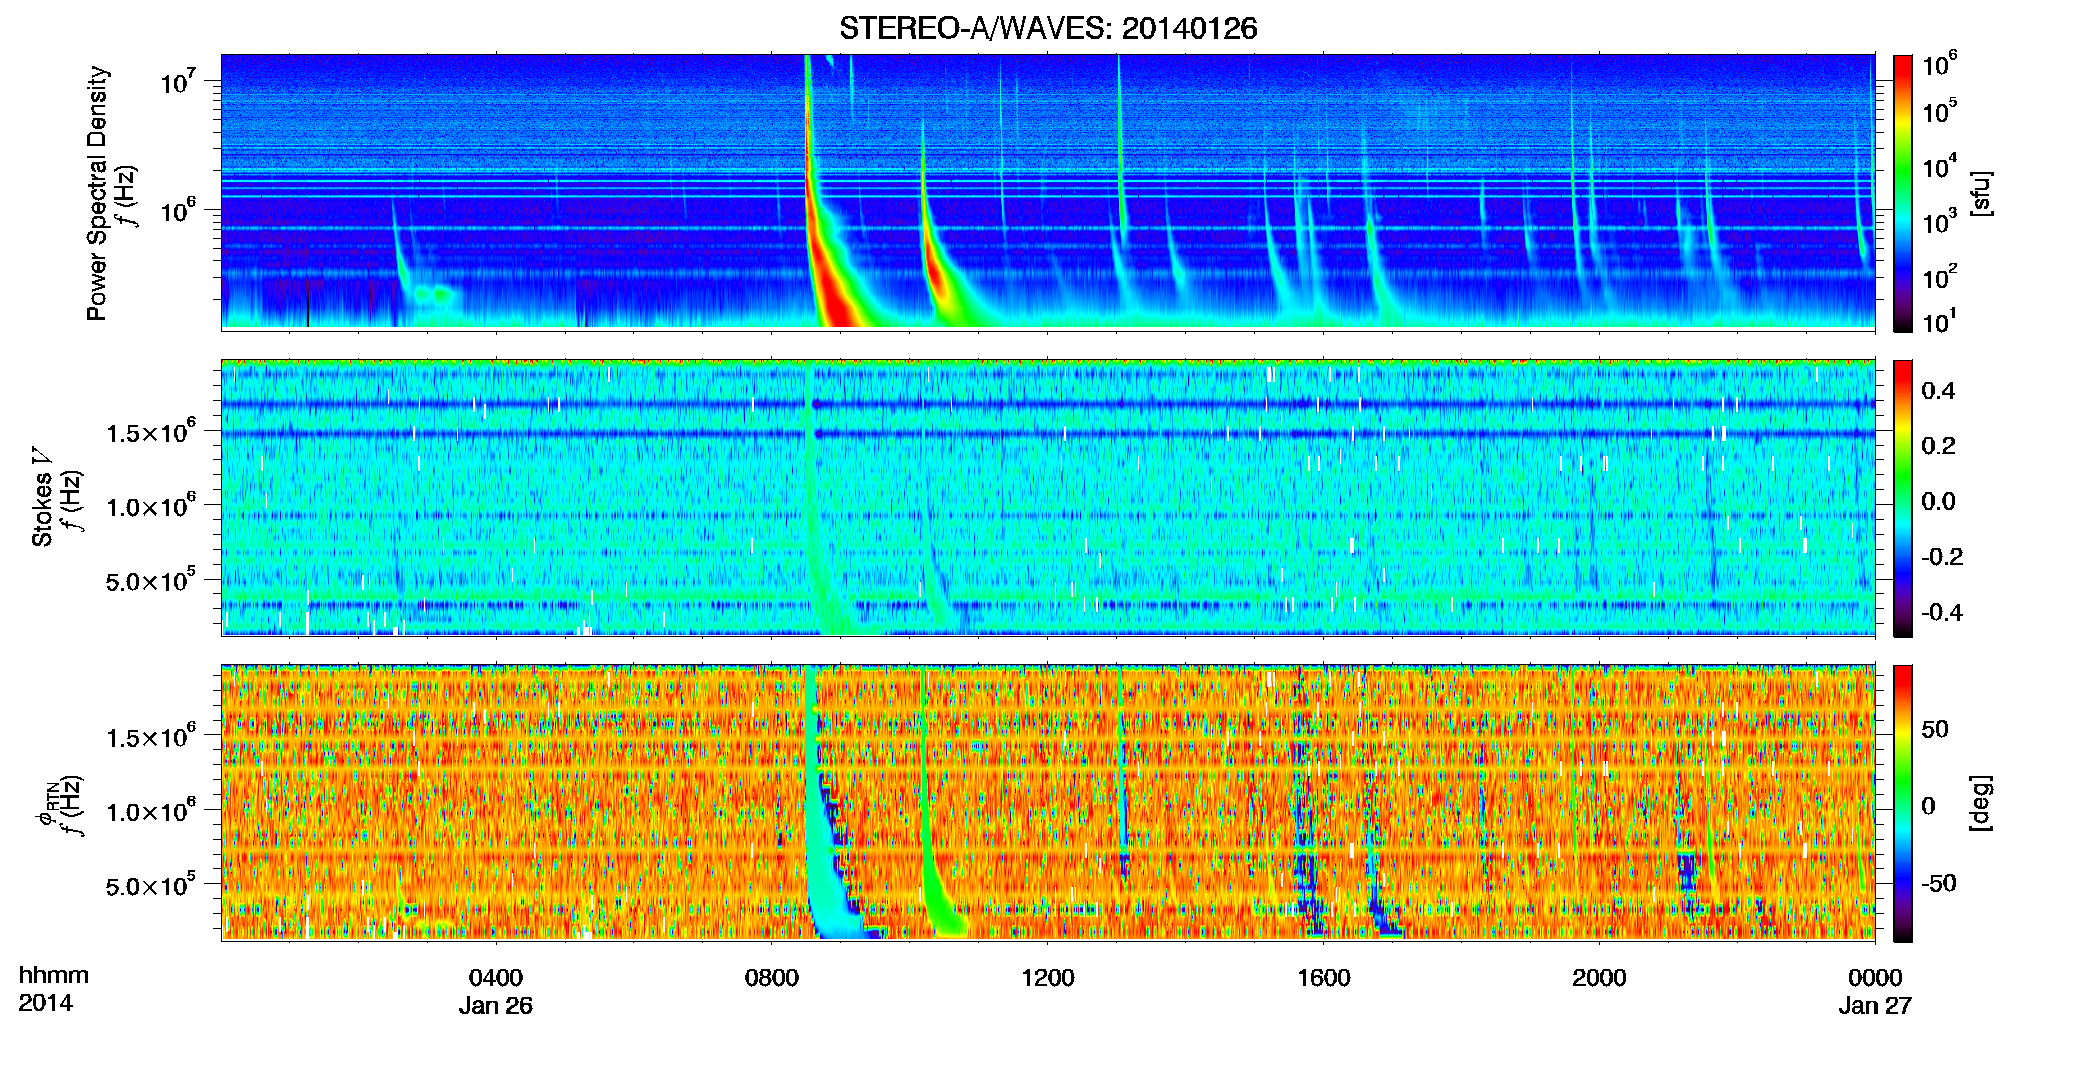Image resolution: width=2096 pixels, height=1080 pixels.
Task: Click the 10^4 value on the sfu color bar
Action: [x=1940, y=167]
